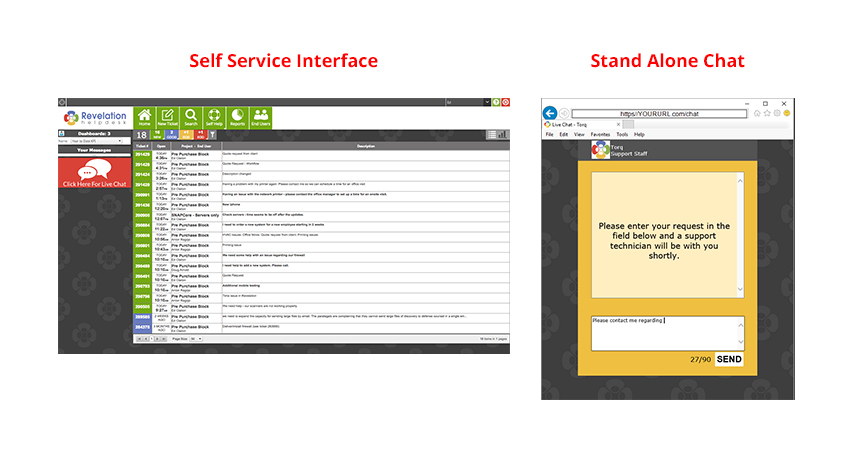Toggle the green New tickets filter tile
Screen dimensions: 852x452
coord(158,135)
